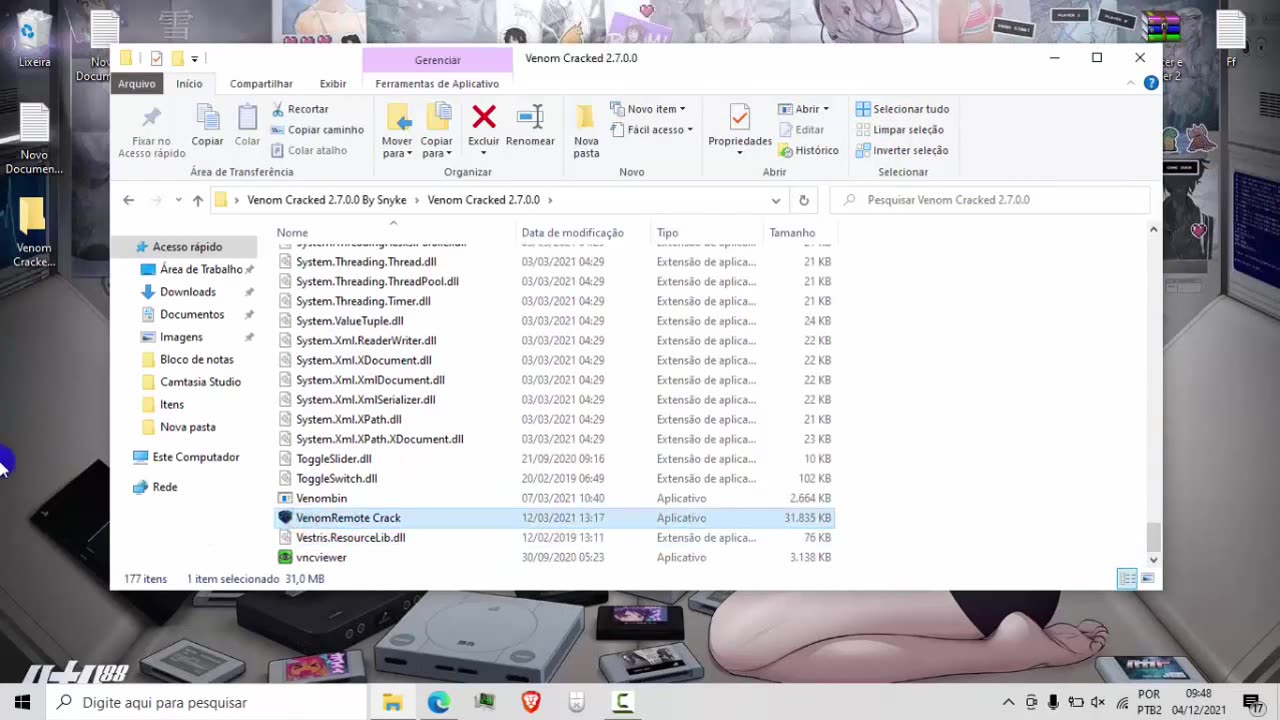Click Colar atalho option
The width and height of the screenshot is (1280, 720).
pos(309,150)
